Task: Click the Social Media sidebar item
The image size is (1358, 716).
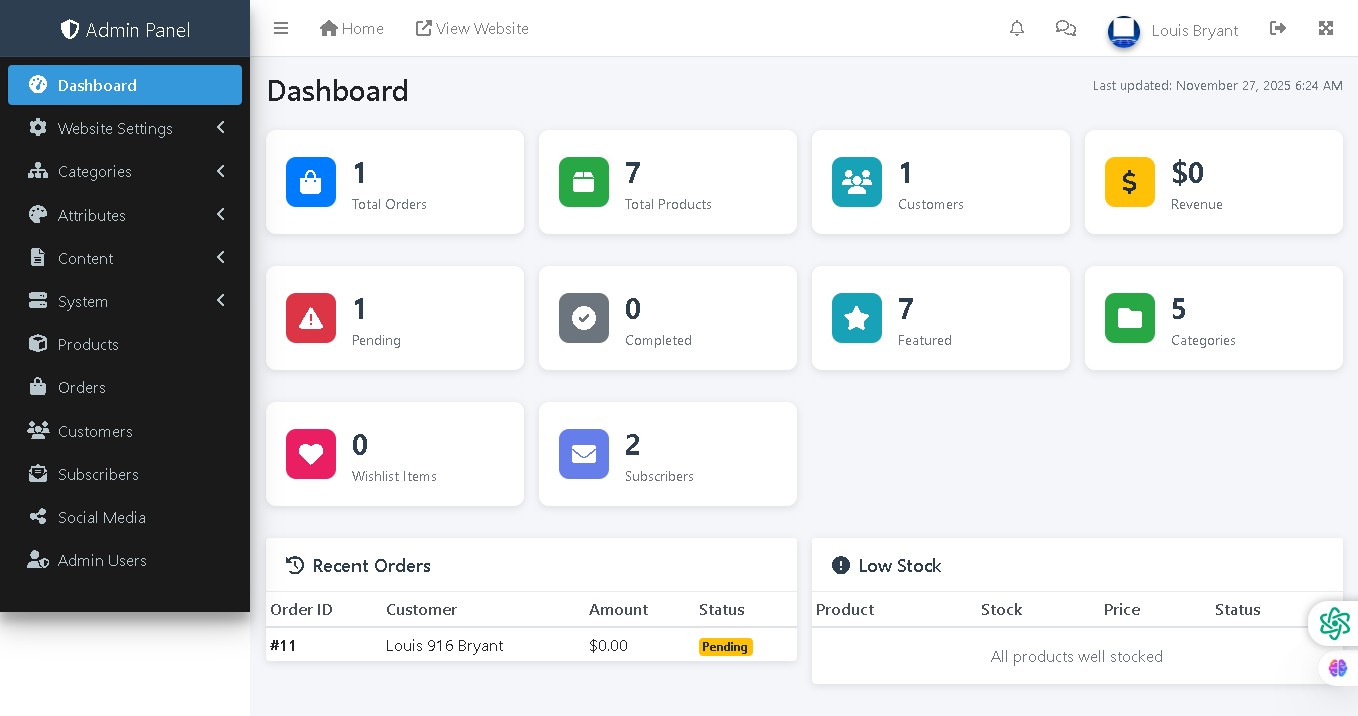Action: click(100, 517)
